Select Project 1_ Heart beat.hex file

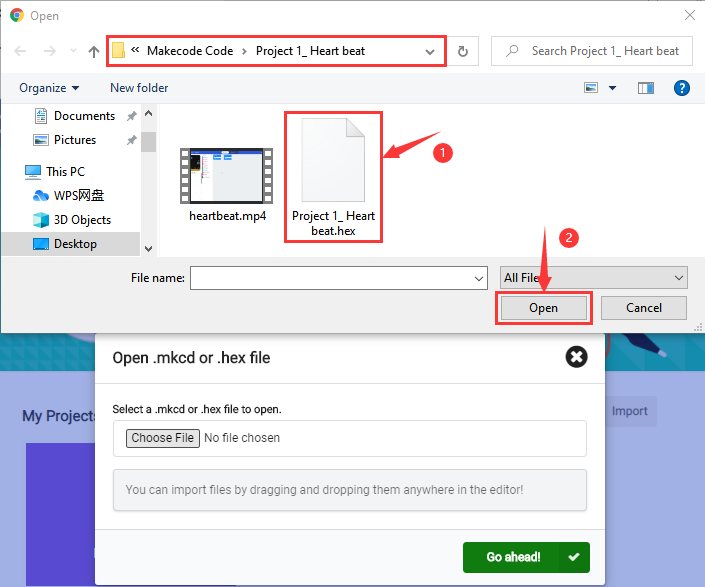pos(333,177)
